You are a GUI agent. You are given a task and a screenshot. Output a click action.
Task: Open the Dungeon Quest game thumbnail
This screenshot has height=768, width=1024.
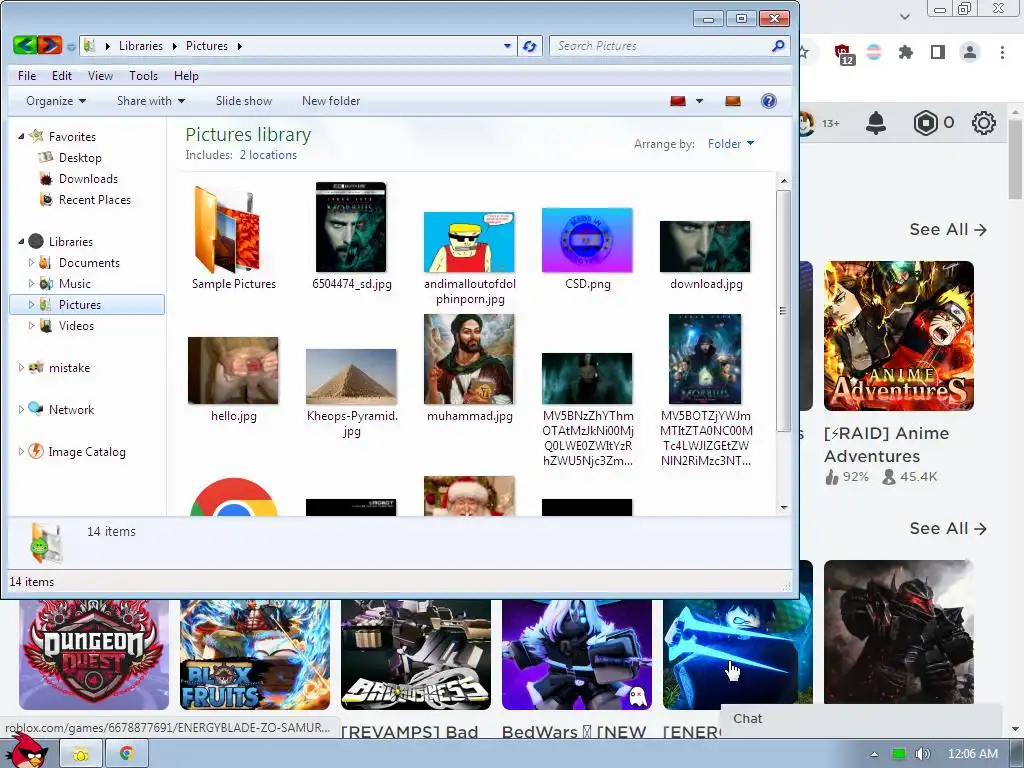pos(94,654)
